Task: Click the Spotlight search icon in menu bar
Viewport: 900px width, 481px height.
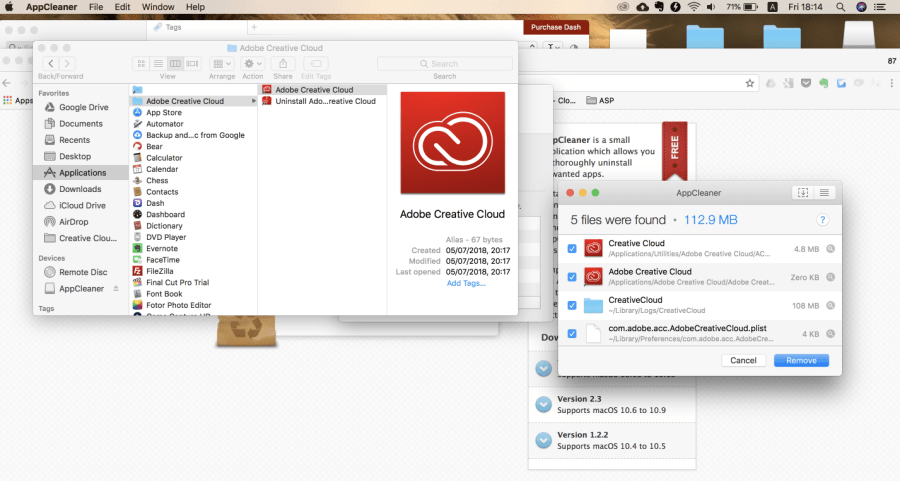Action: click(x=840, y=7)
